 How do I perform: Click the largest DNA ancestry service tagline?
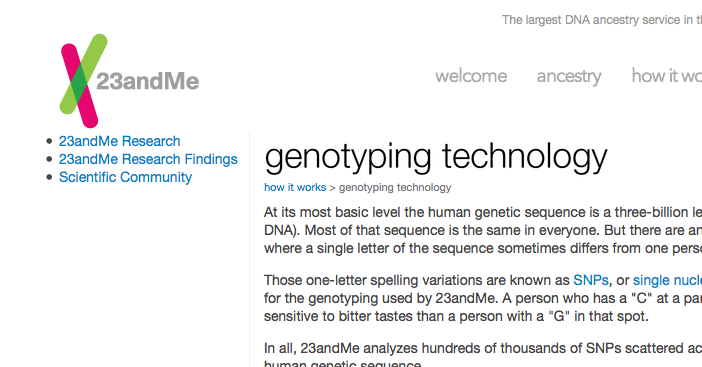[602, 20]
